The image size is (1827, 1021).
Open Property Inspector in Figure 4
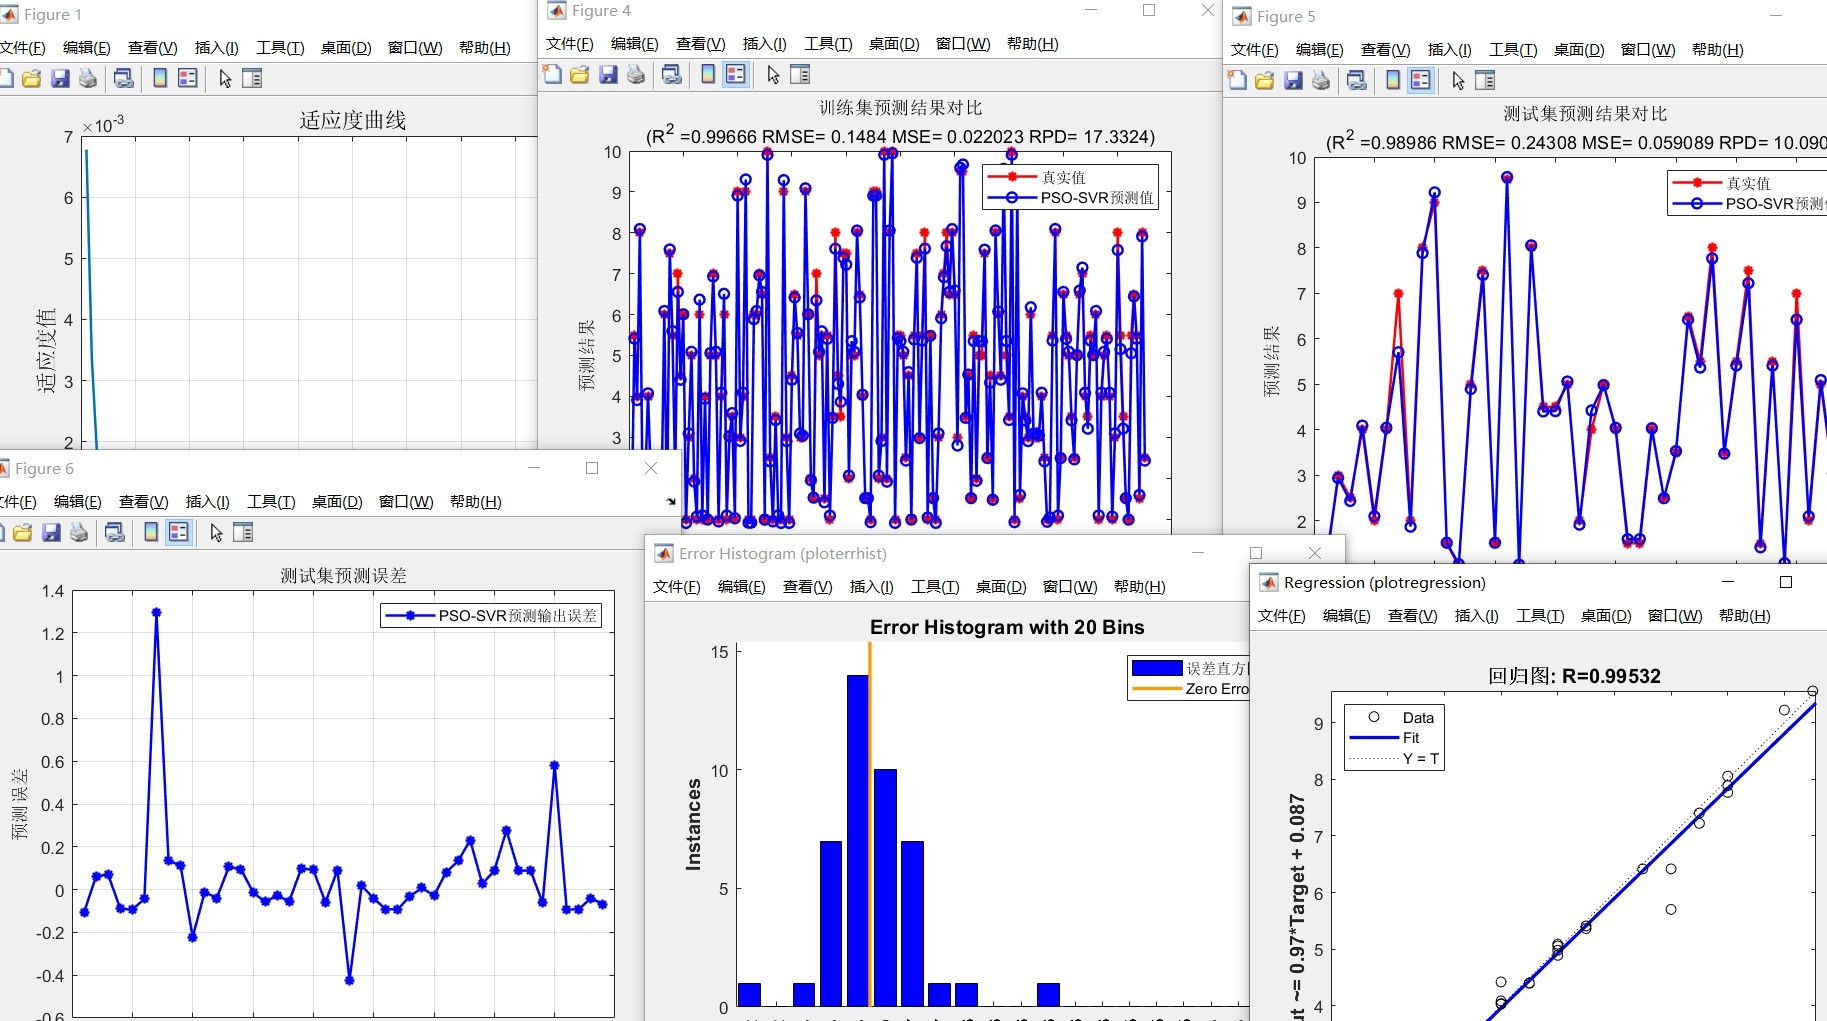click(800, 74)
